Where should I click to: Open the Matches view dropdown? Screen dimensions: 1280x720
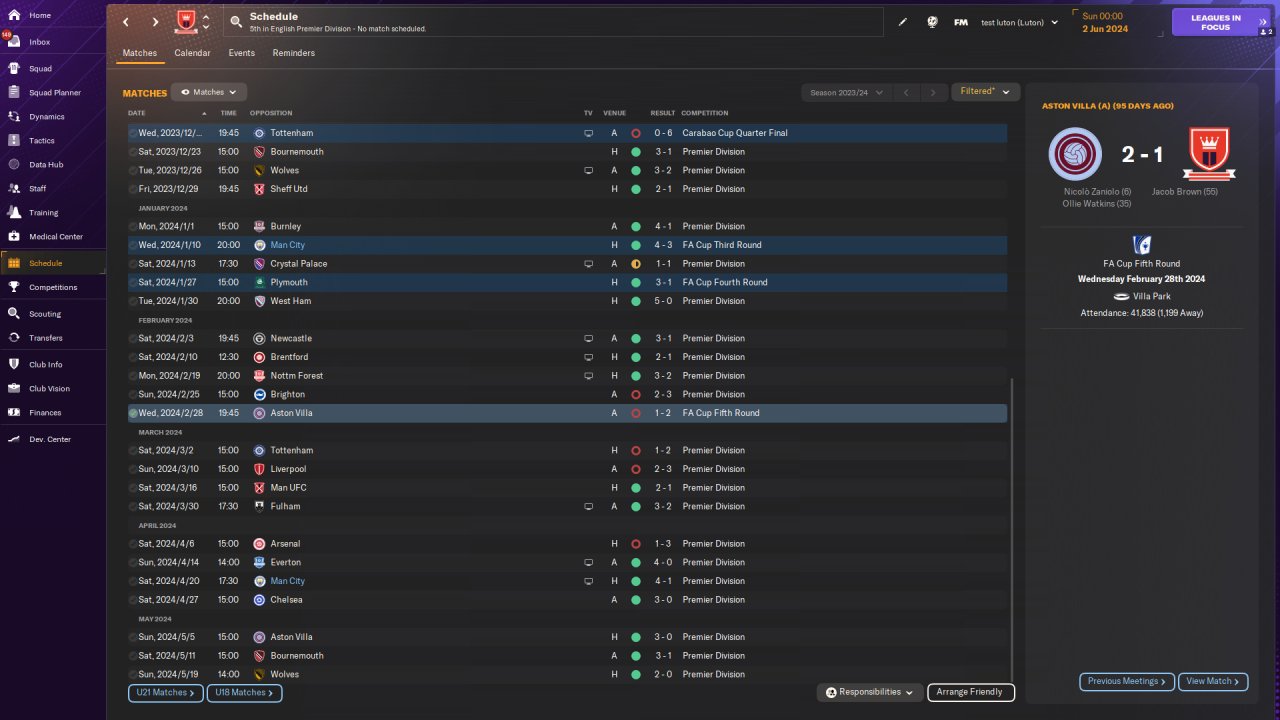coord(209,92)
